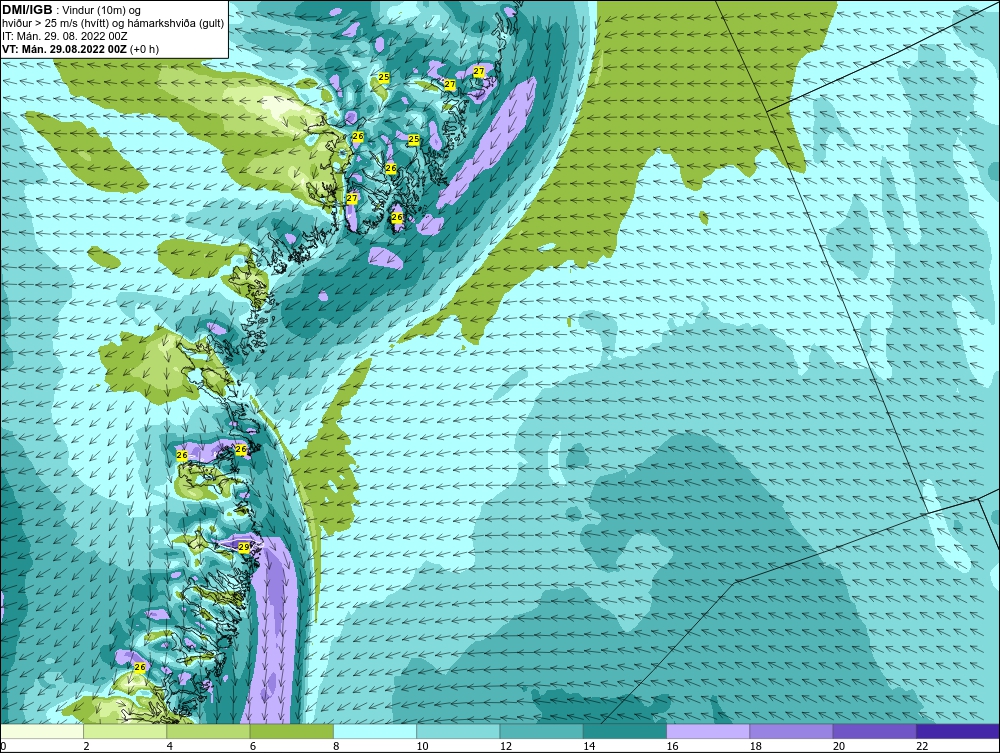Image resolution: width=1000 pixels, height=753 pixels.
Task: Click the legend scale number '2'
Action: click(86, 747)
